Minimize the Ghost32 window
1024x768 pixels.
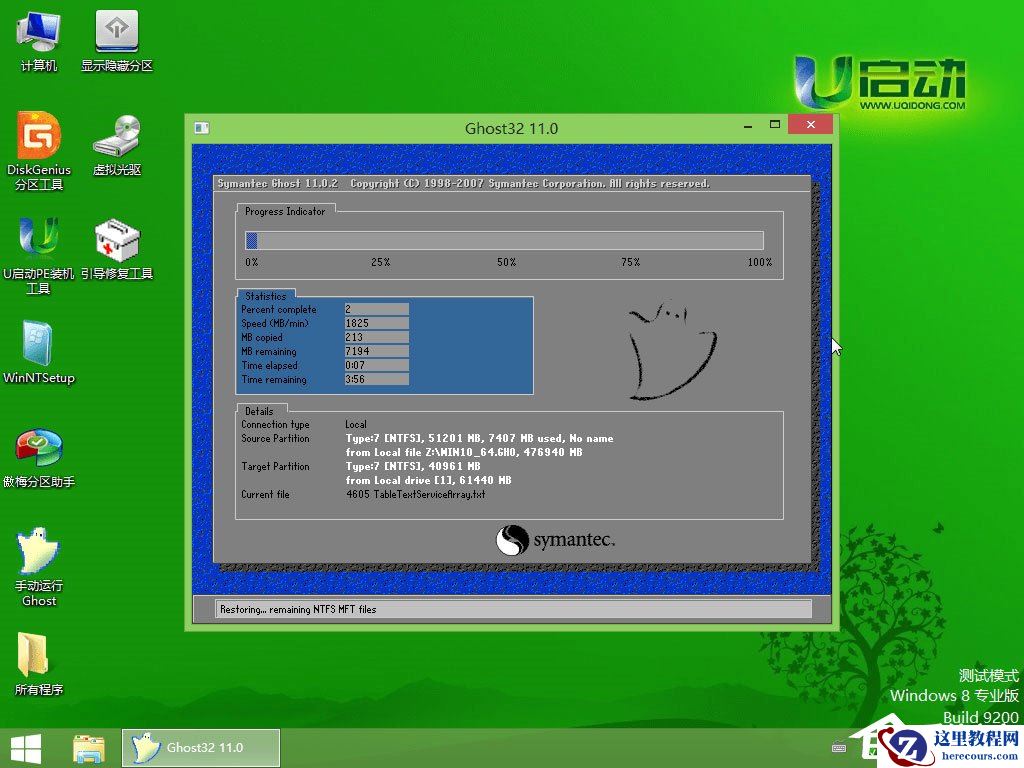(747, 124)
